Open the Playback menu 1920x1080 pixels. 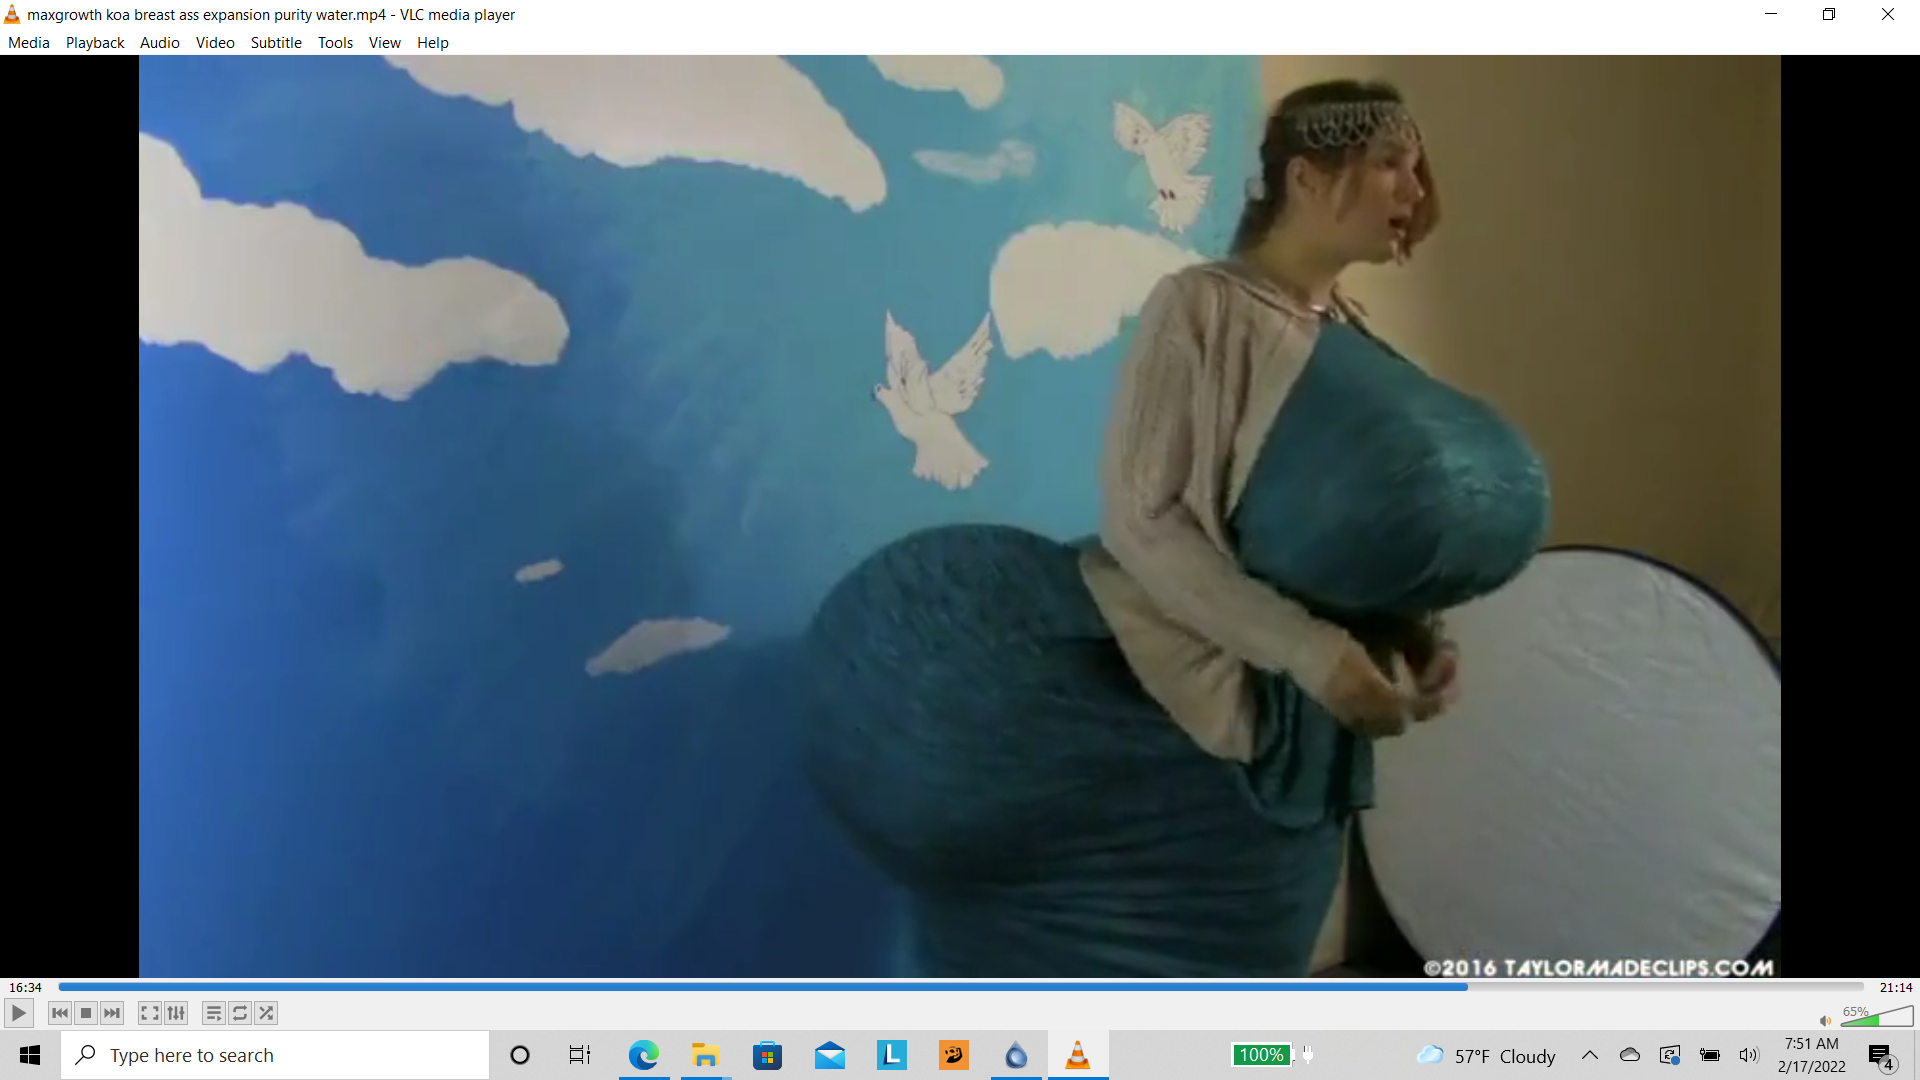tap(95, 43)
